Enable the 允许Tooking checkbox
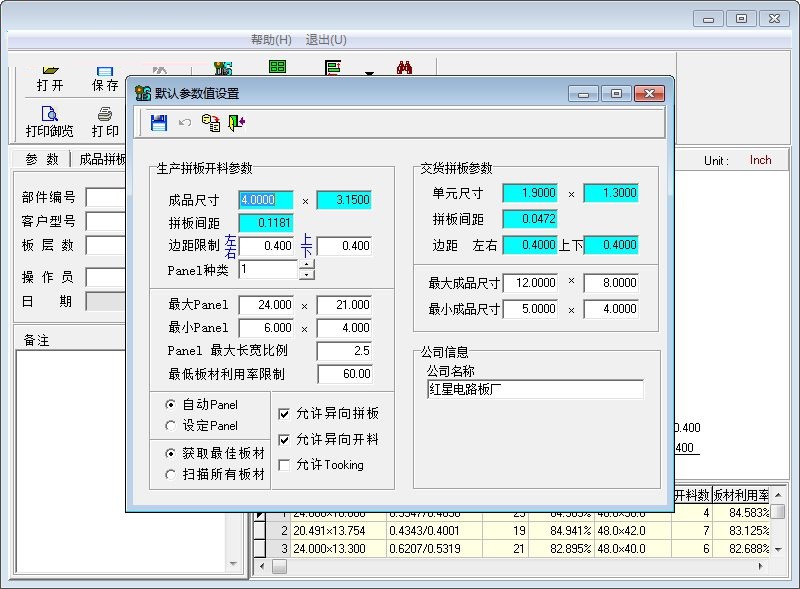Image resolution: width=800 pixels, height=589 pixels. 282,464
